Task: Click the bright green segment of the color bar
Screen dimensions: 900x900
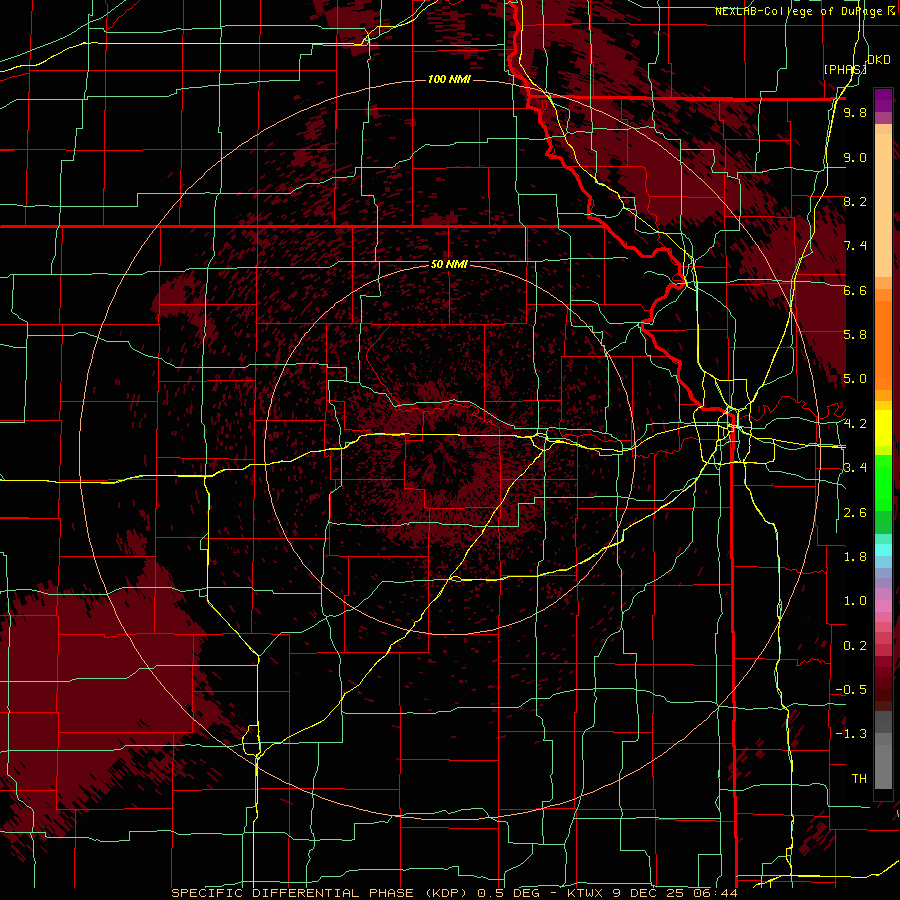Action: tap(883, 483)
